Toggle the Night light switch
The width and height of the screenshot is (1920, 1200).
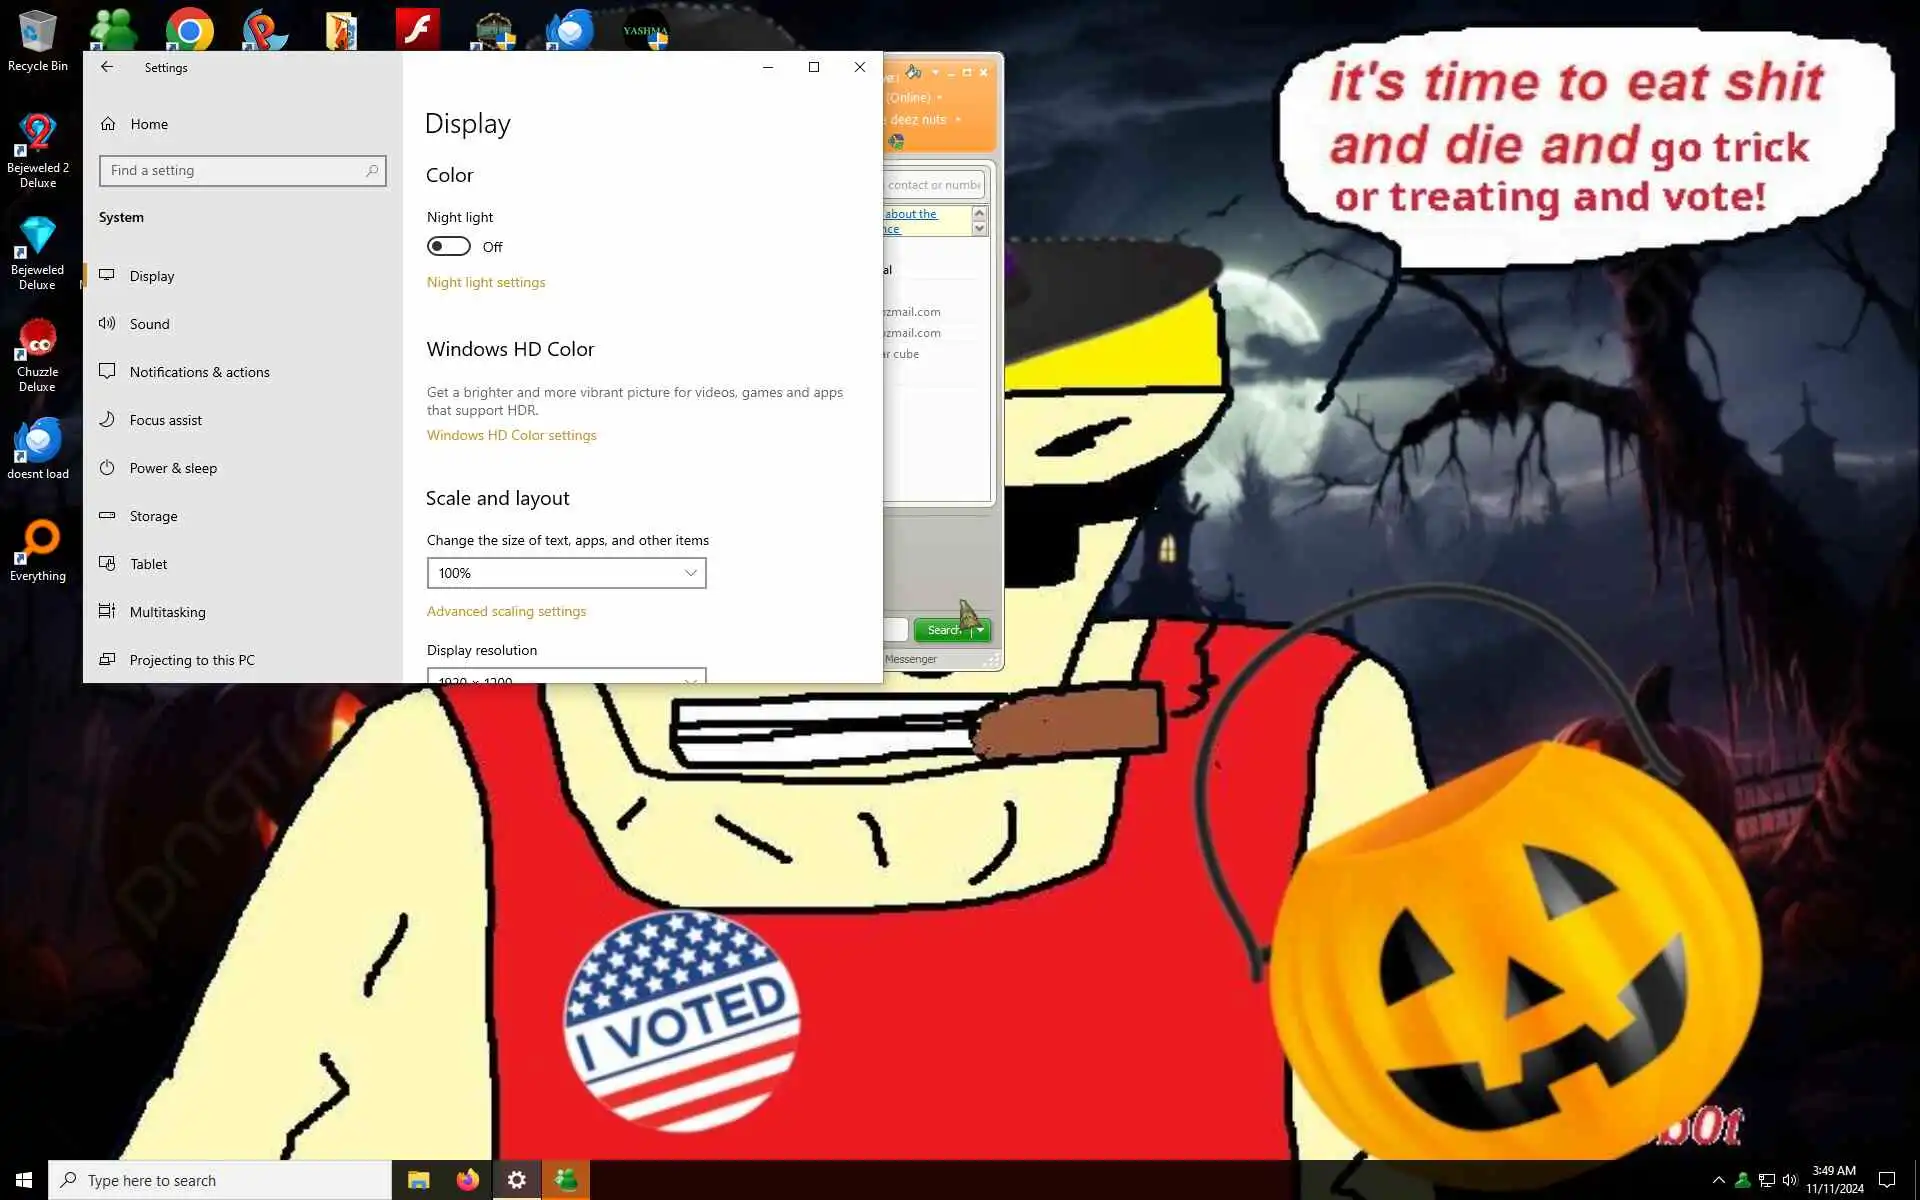(448, 246)
